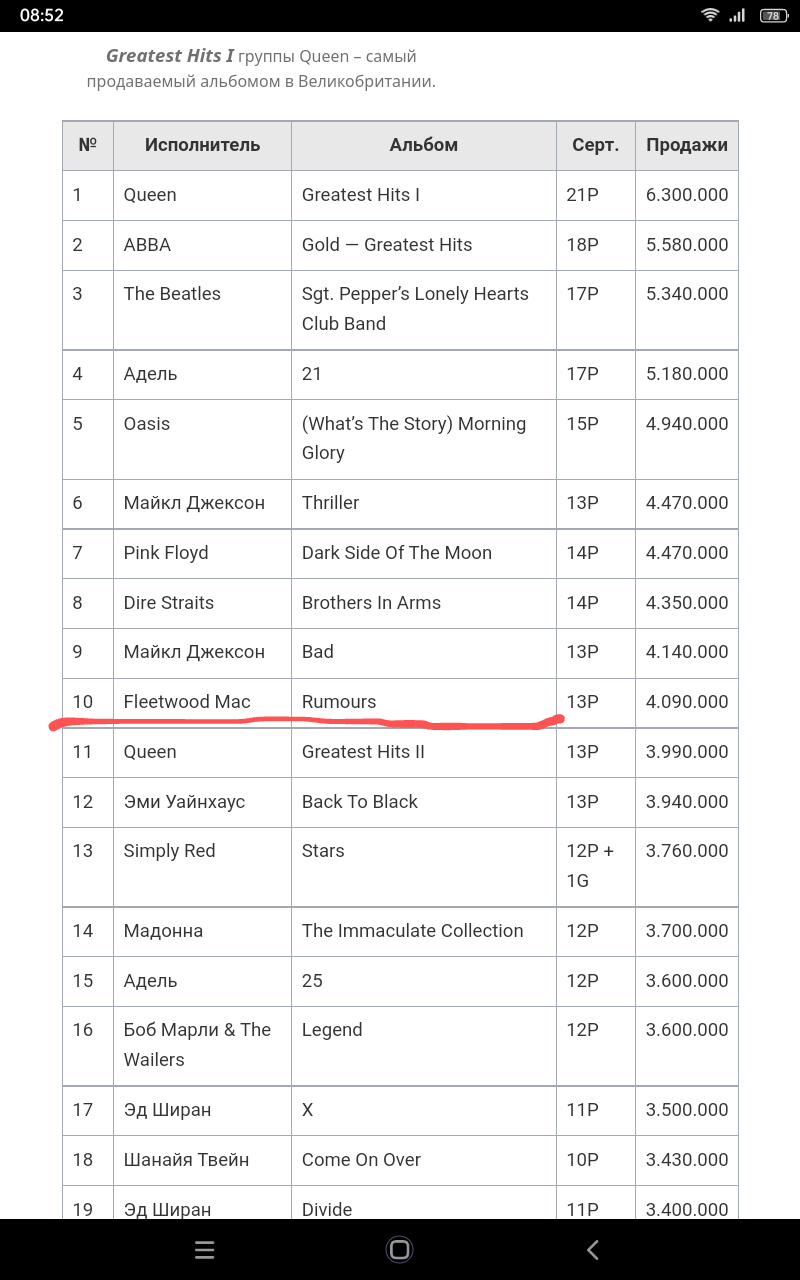This screenshot has height=1280, width=800.
Task: Tap the clock showing 08:52
Action: click(42, 15)
